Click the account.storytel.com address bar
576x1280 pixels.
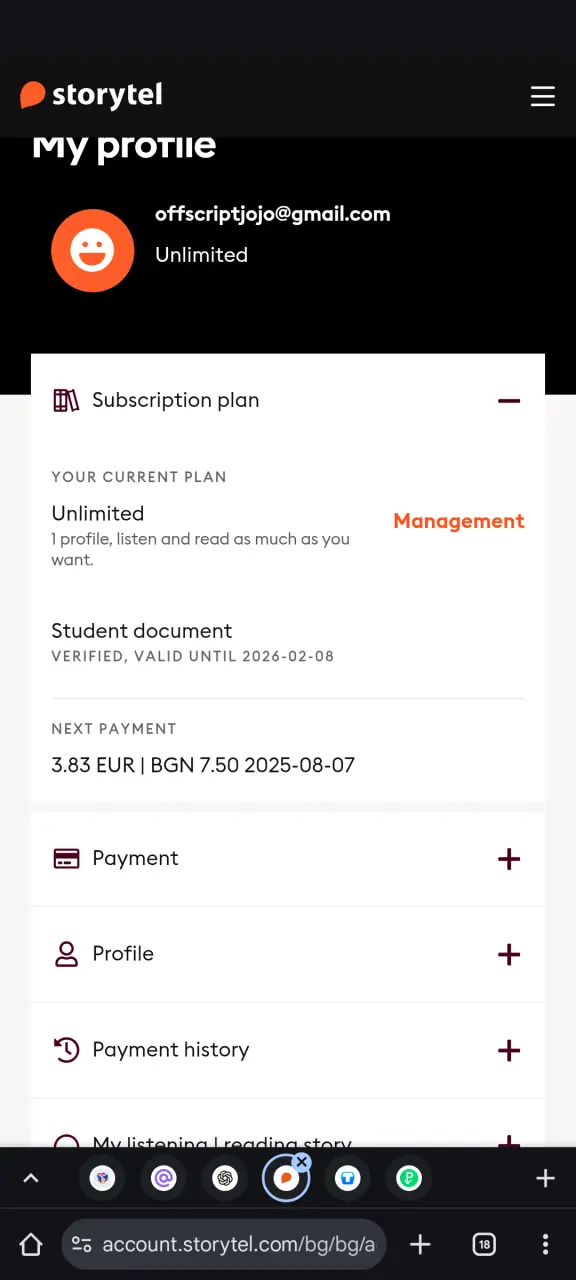pos(224,1244)
